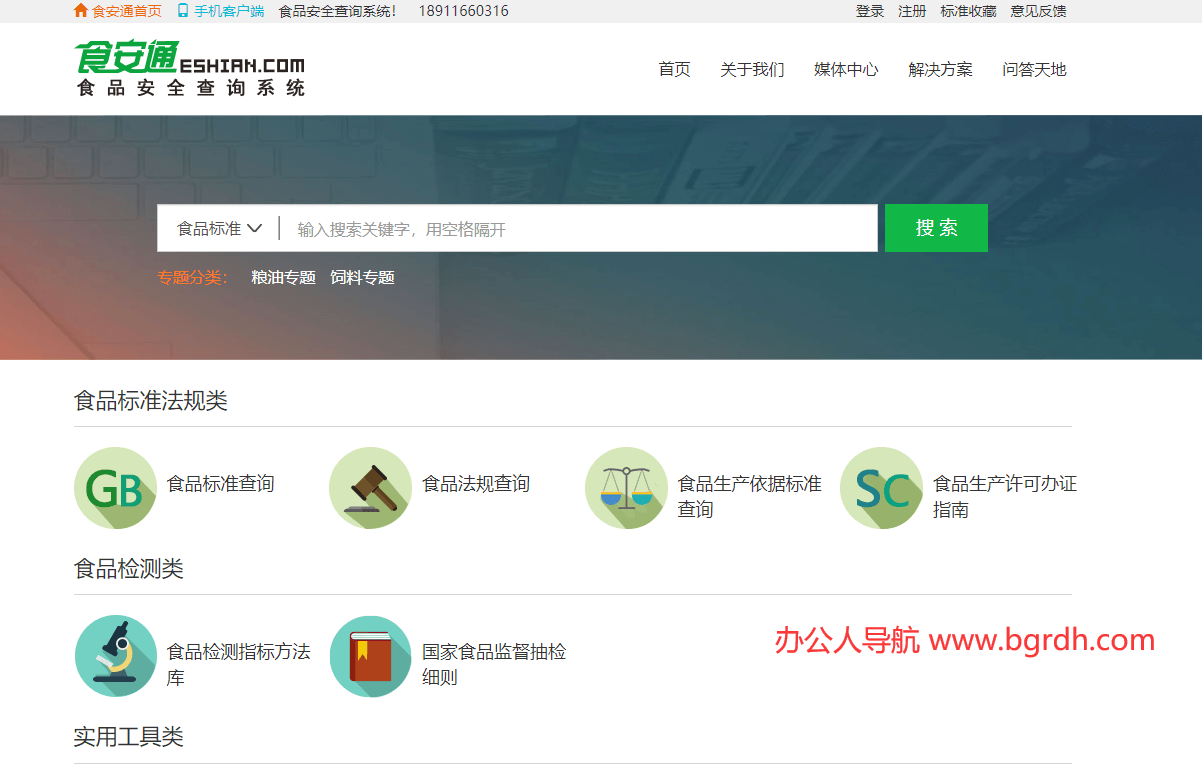
Task: Open the 媒体中心 navigation item
Action: [x=846, y=69]
